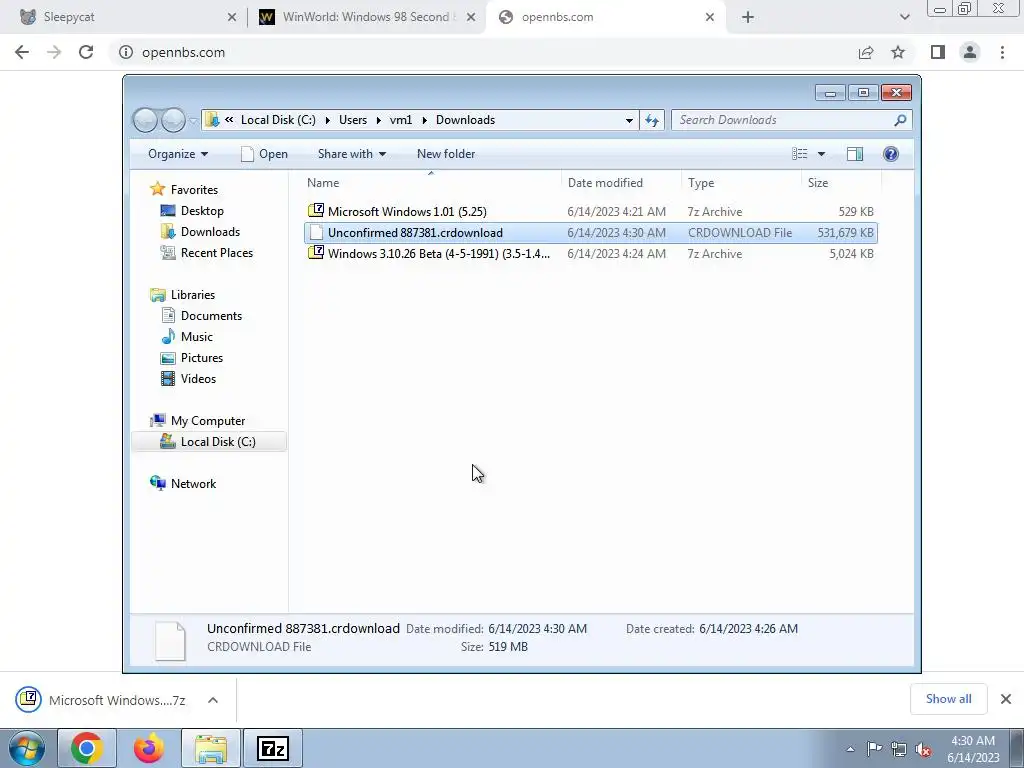This screenshot has height=768, width=1024.
Task: Open the Share with menu
Action: [352, 154]
